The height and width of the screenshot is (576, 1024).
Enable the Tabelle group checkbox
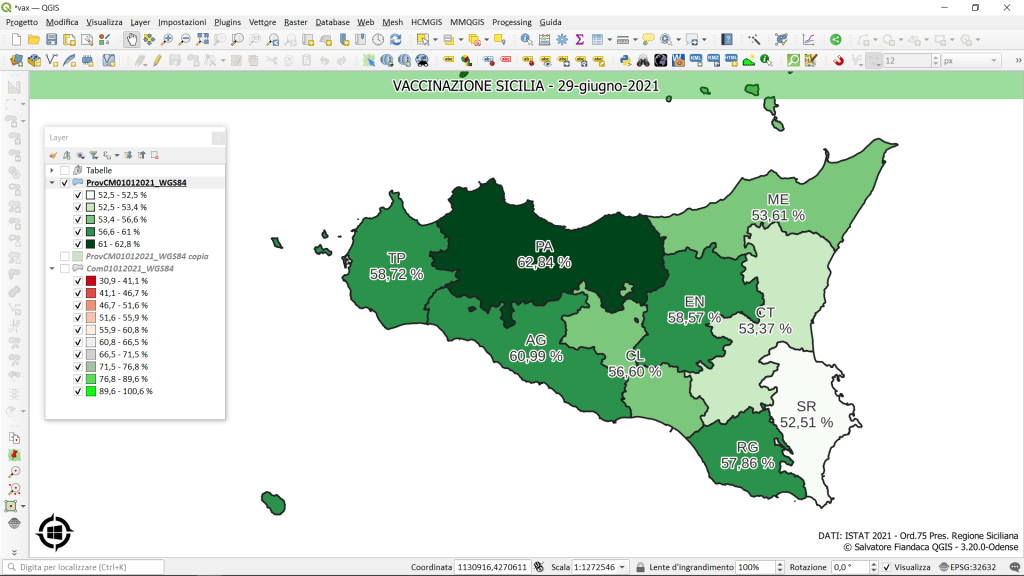65,171
